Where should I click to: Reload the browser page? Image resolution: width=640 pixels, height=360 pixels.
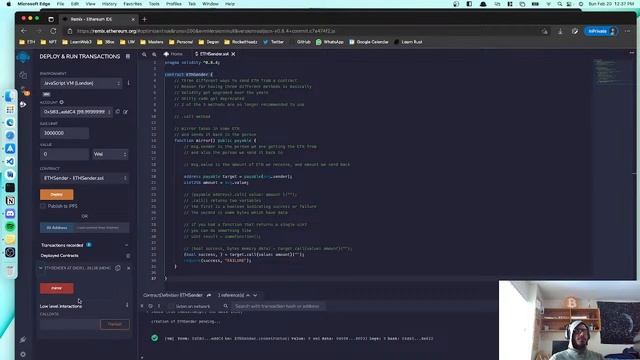pyautogui.click(x=53, y=31)
